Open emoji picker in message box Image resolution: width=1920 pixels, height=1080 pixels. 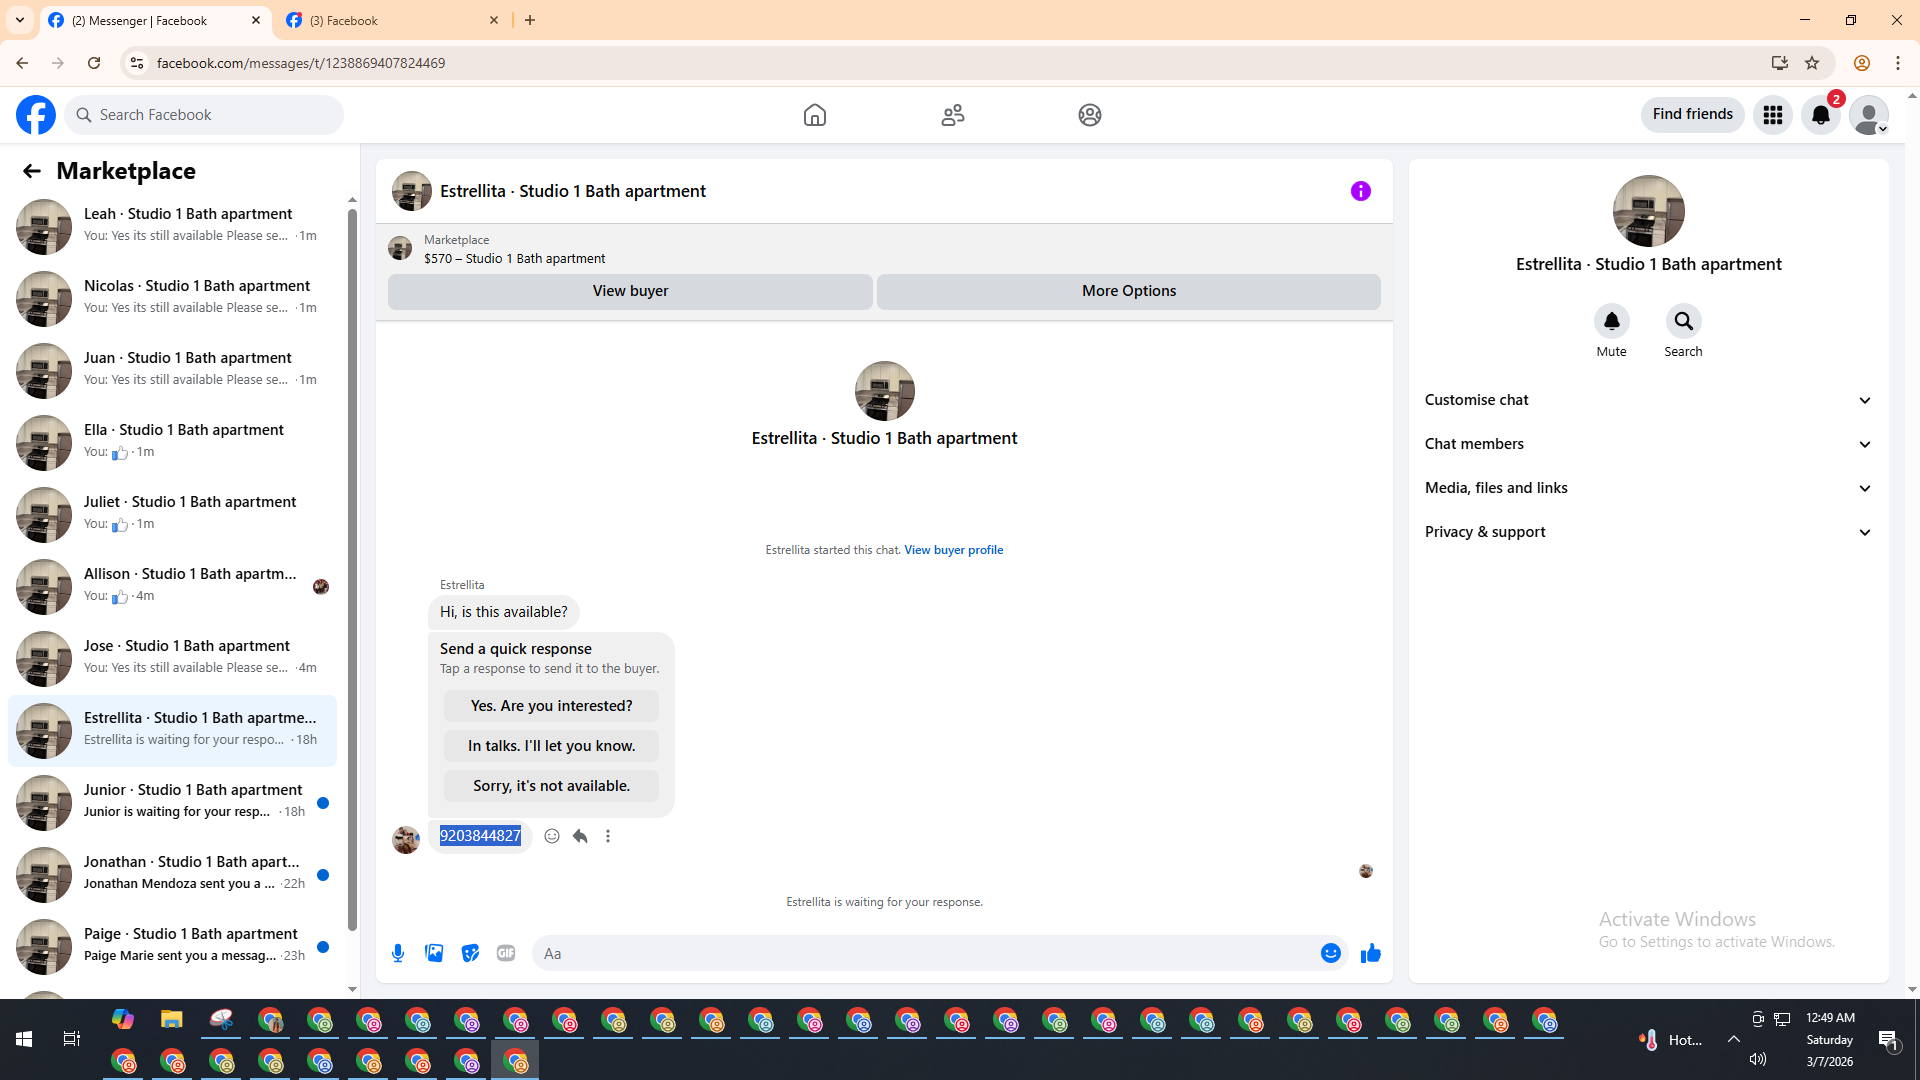[x=1330, y=953]
